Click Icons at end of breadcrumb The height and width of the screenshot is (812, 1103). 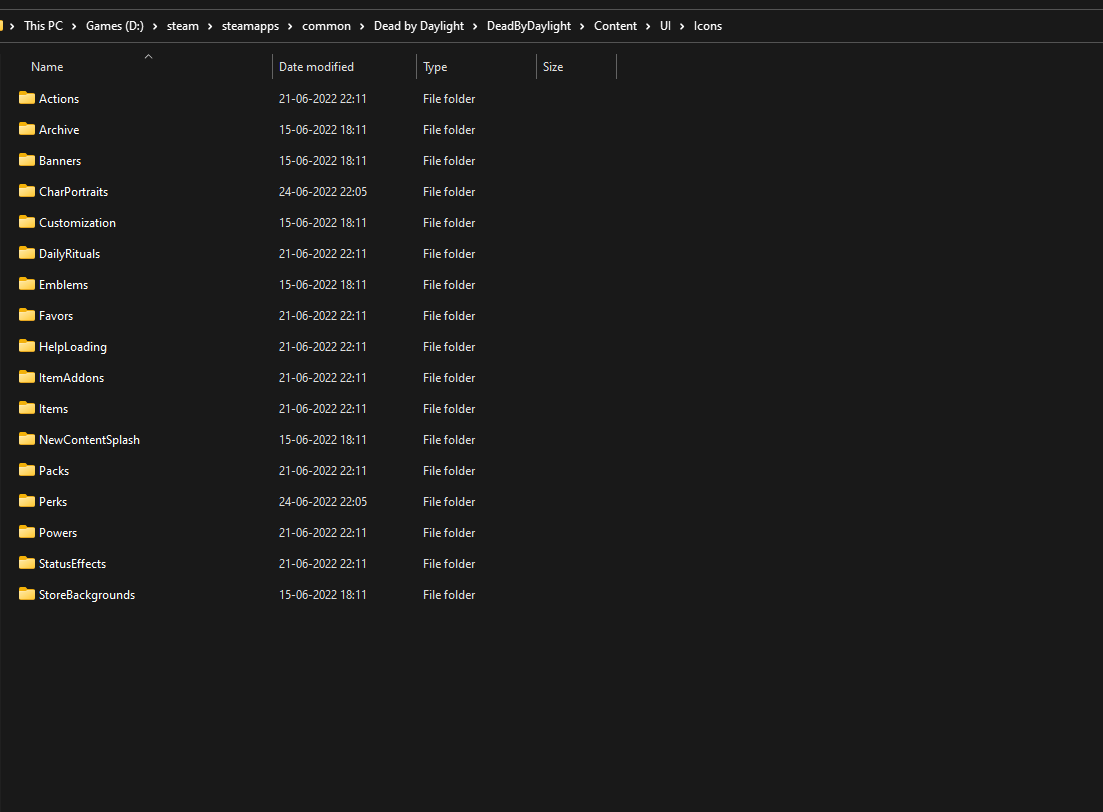click(708, 26)
